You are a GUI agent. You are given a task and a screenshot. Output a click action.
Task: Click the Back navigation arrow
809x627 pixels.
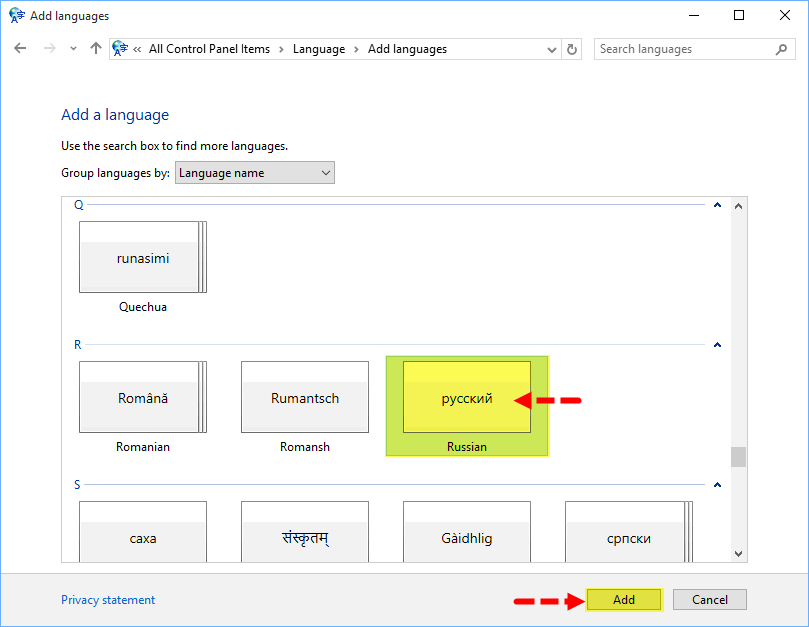click(x=20, y=49)
